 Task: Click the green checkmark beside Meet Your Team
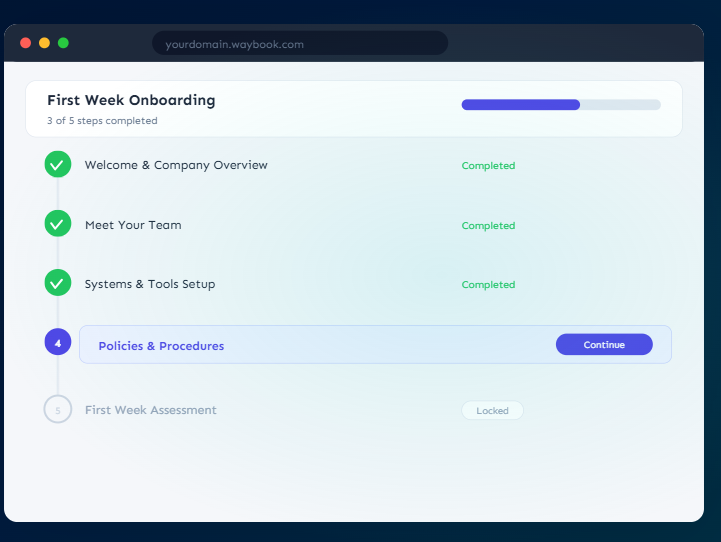coord(57,223)
